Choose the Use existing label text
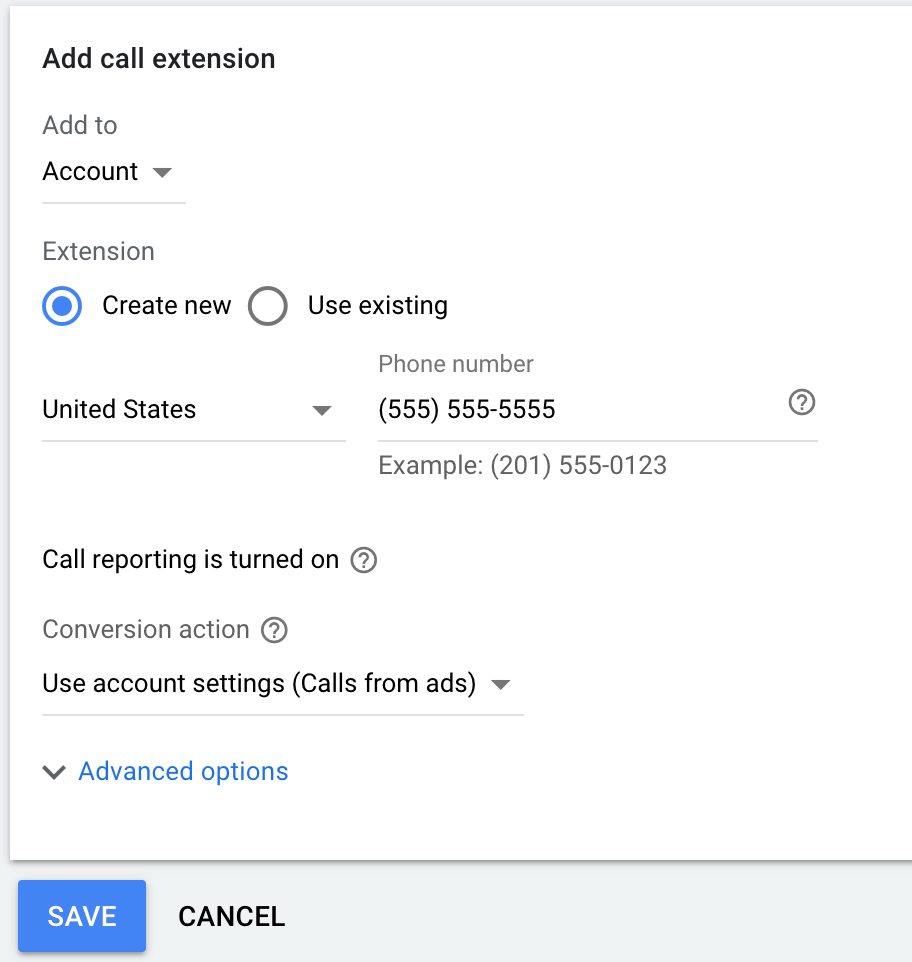912x962 pixels. (378, 305)
